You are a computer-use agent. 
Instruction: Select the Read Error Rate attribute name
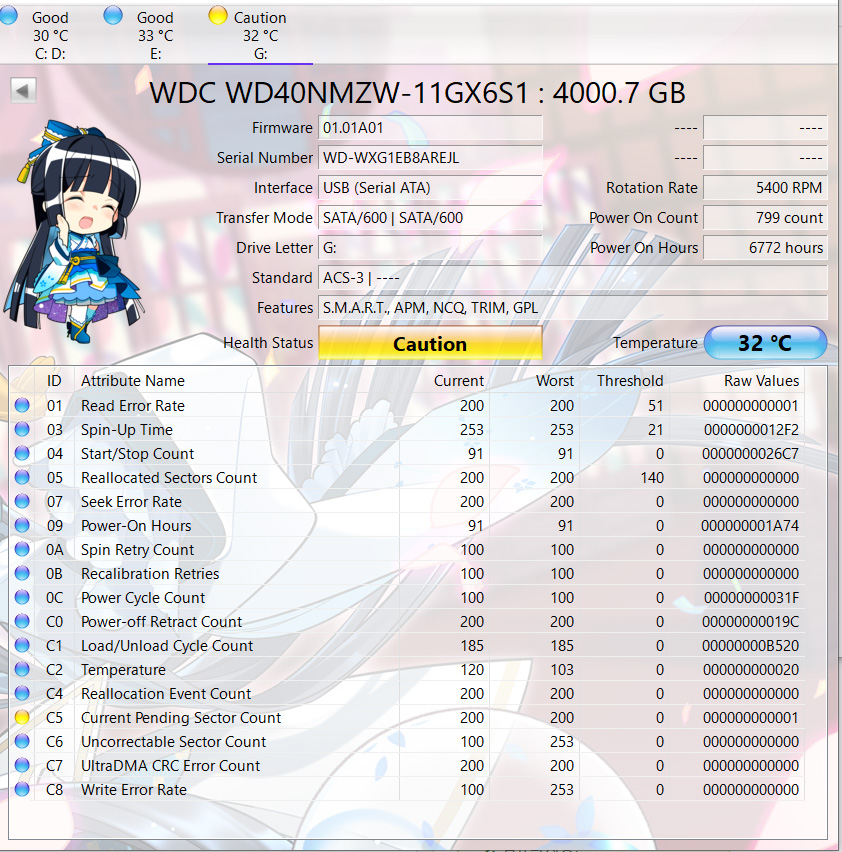[x=133, y=406]
